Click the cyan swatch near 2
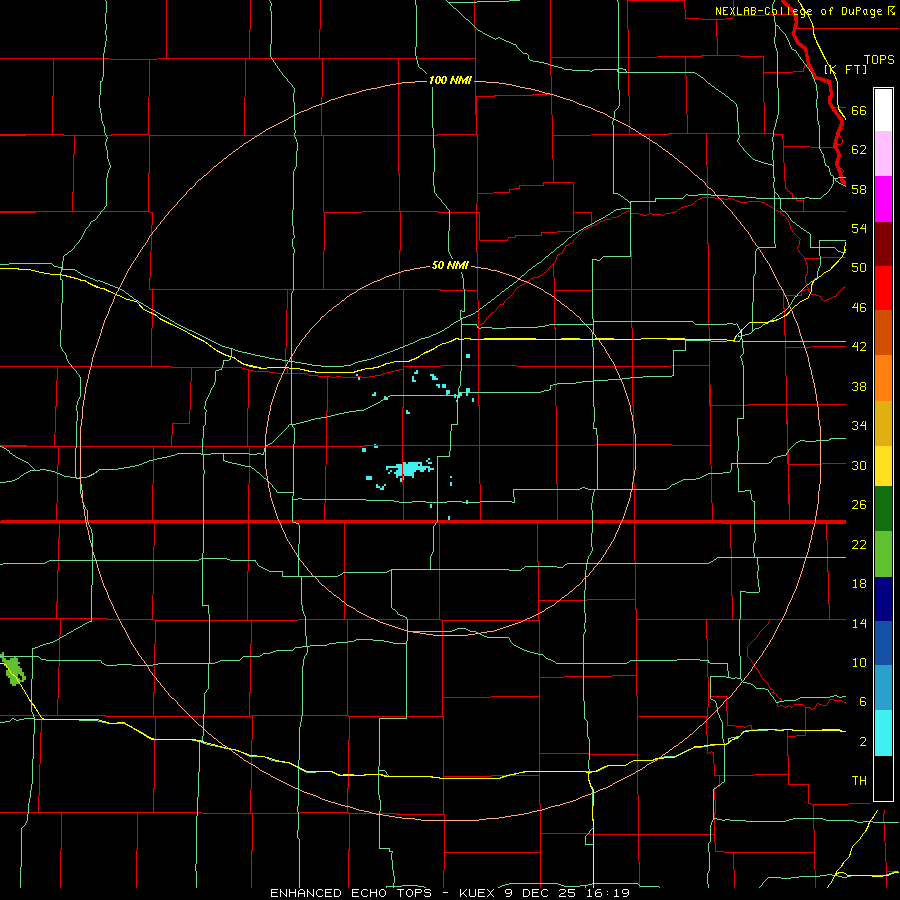The height and width of the screenshot is (900, 900). [883, 733]
